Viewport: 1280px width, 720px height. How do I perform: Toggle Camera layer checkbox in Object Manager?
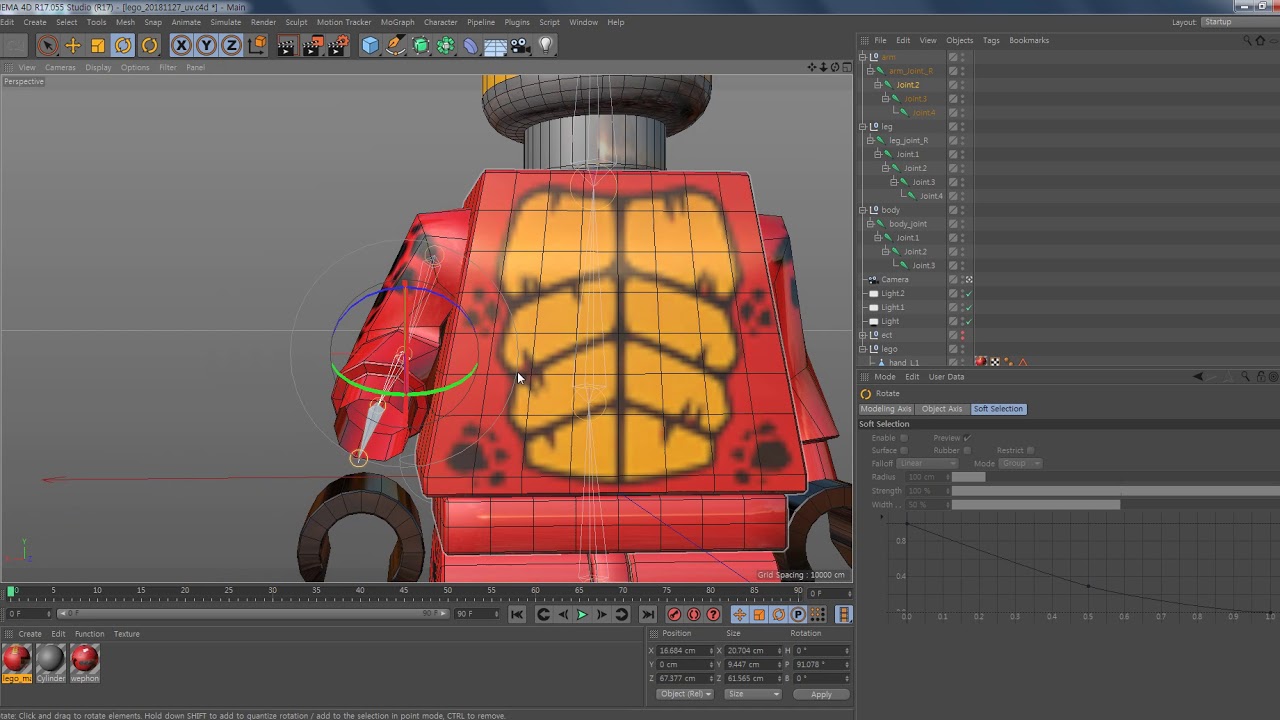pos(953,279)
